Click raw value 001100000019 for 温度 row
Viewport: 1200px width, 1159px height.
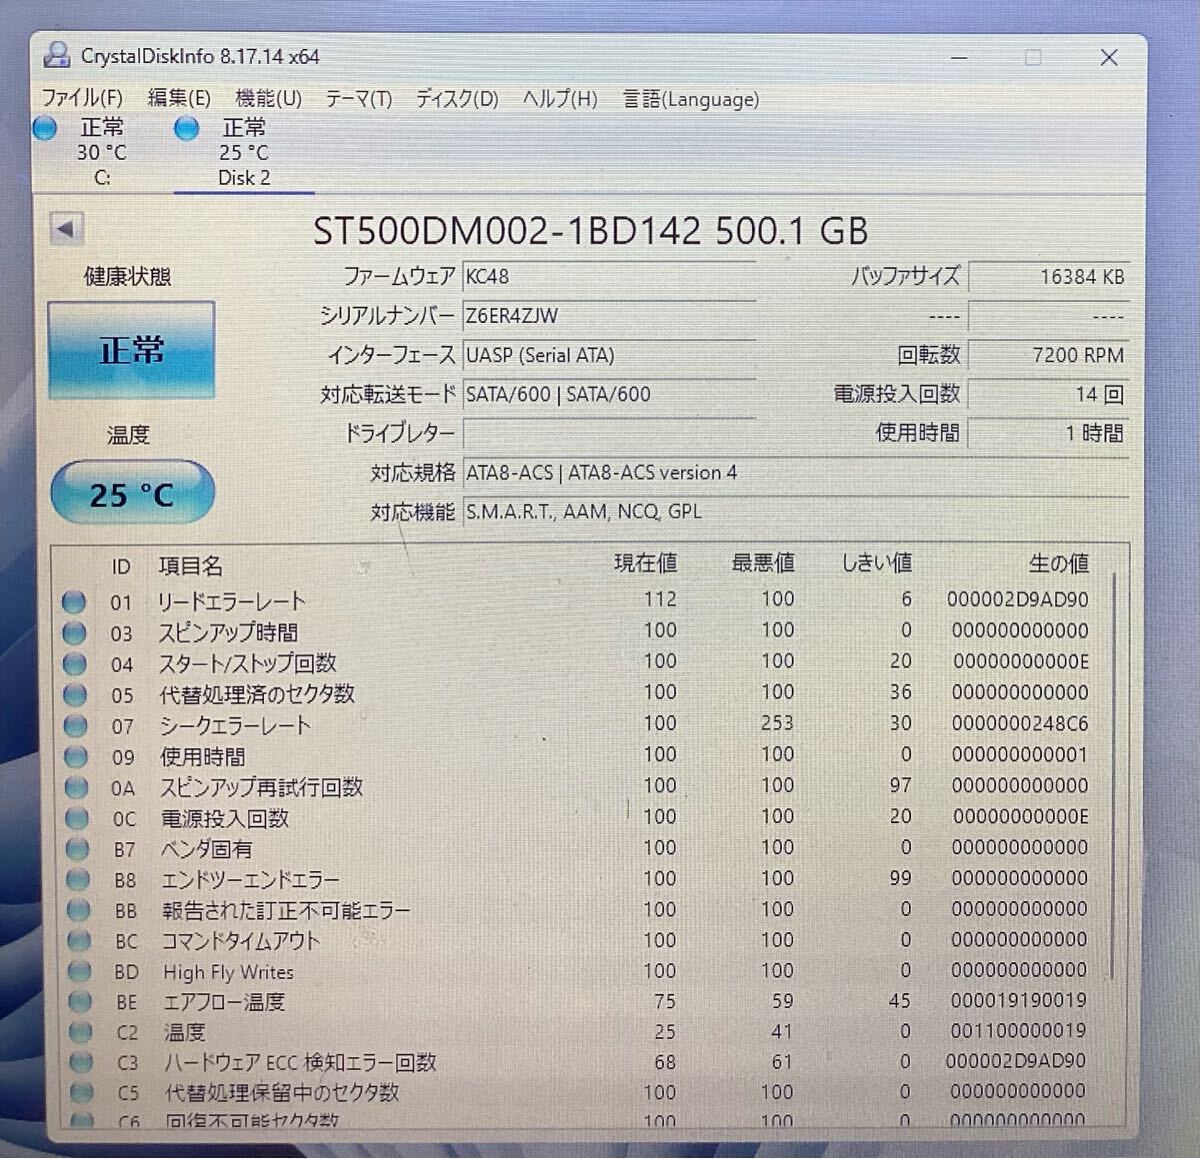click(x=1018, y=1030)
